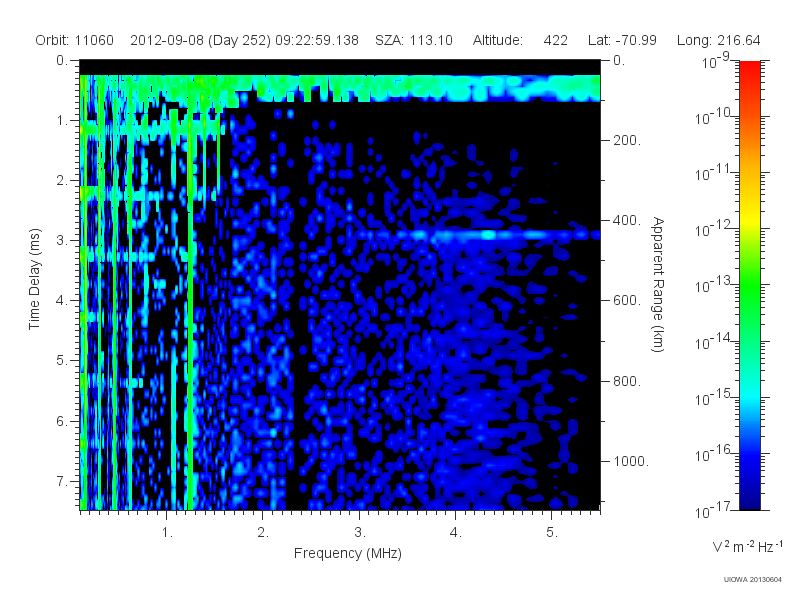Viewport: 800px width, 600px height.
Task: Click the '1000.' apparent range tick label
Action: (631, 461)
